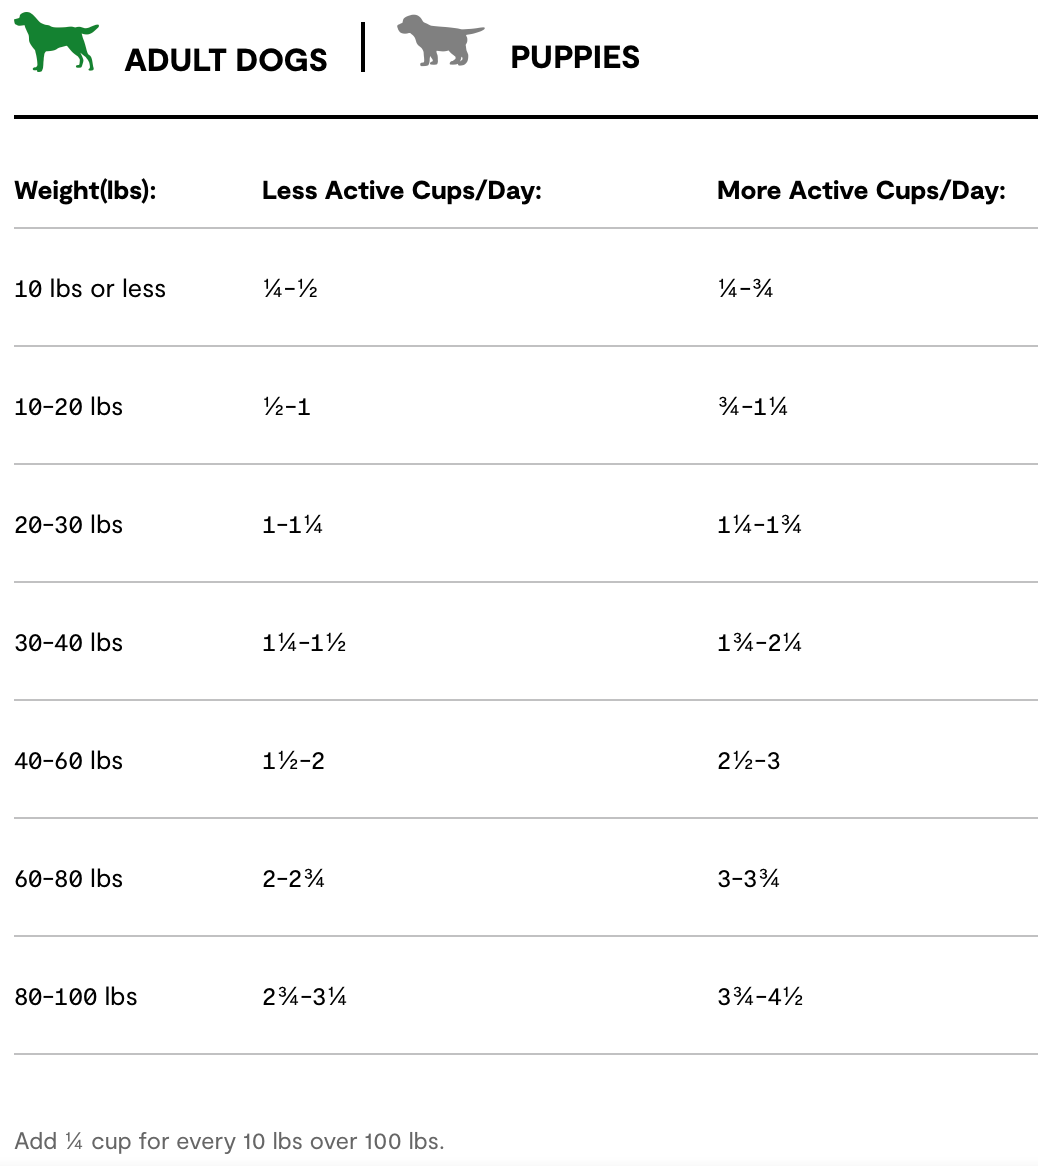Select the 80-100 lbs weight label
The image size is (1038, 1166).
(x=75, y=997)
